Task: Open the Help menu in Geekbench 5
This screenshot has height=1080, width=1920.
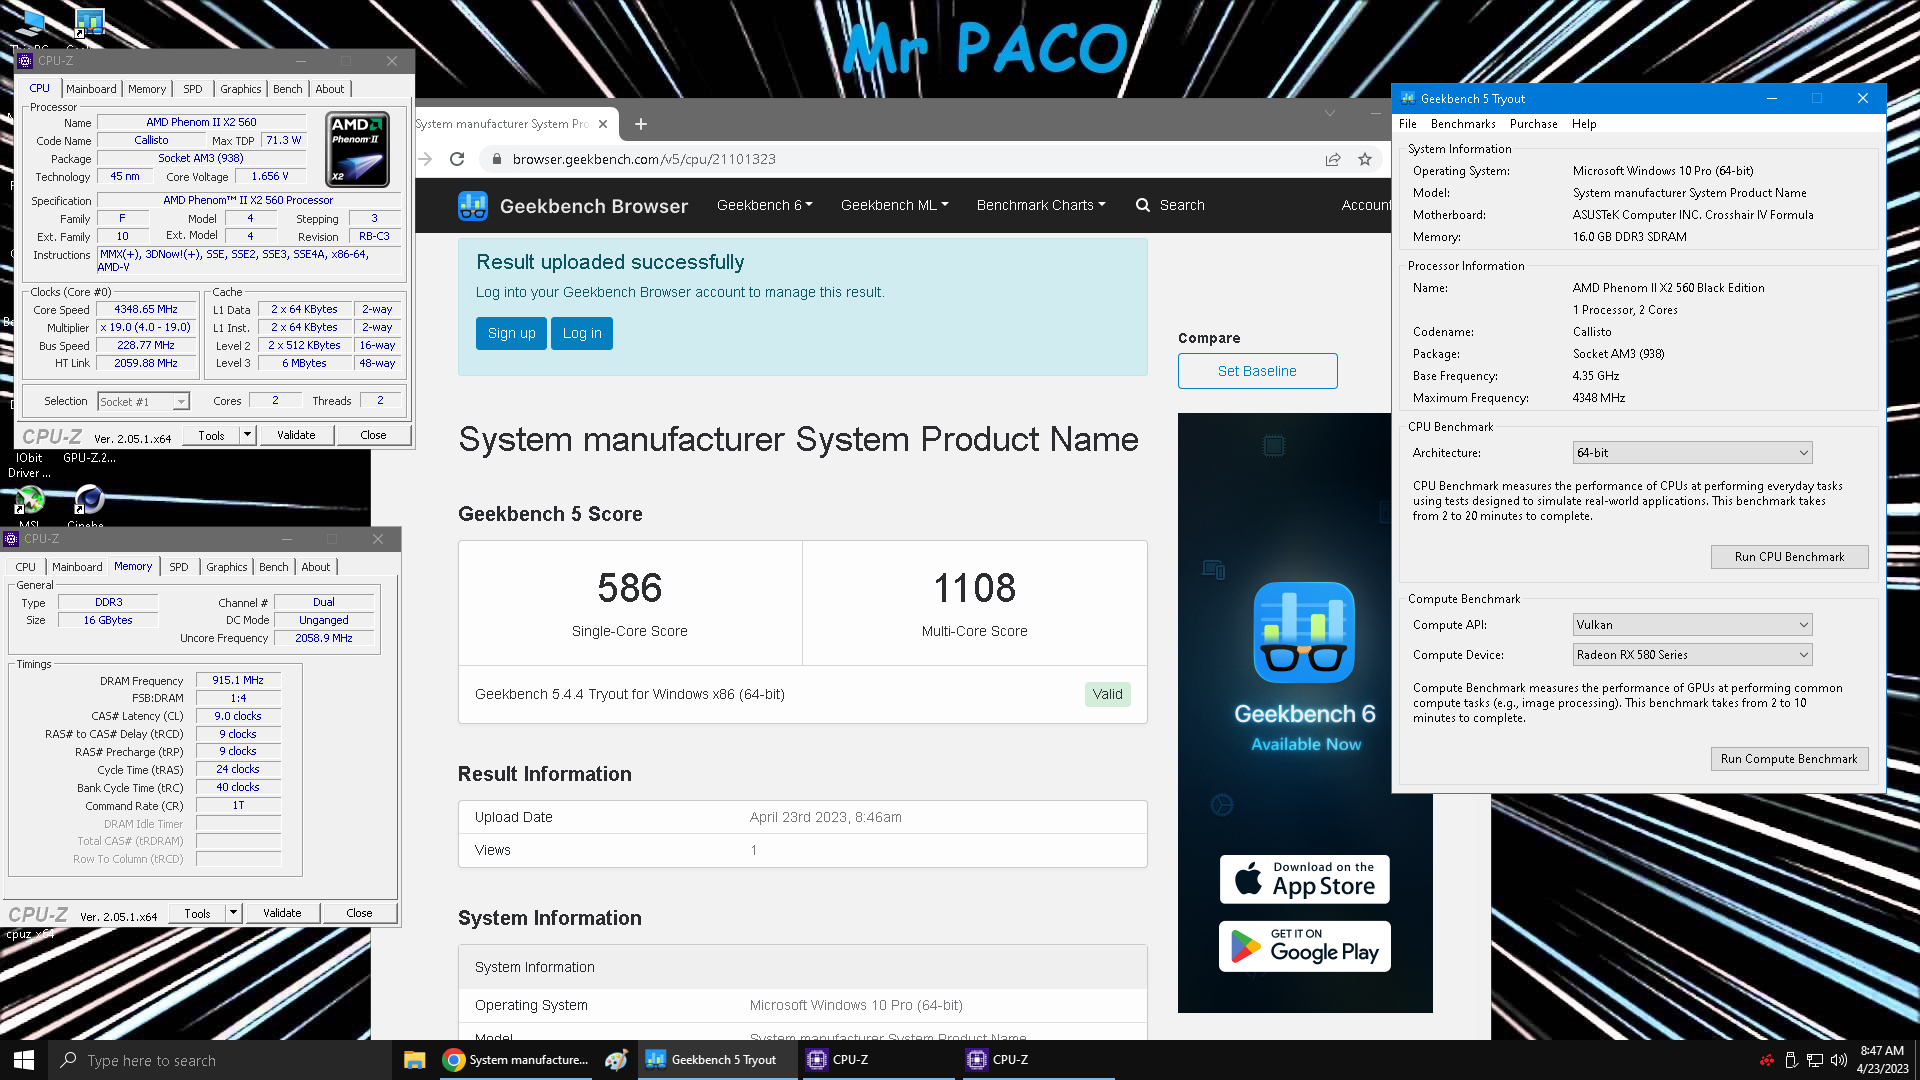Action: (1584, 124)
